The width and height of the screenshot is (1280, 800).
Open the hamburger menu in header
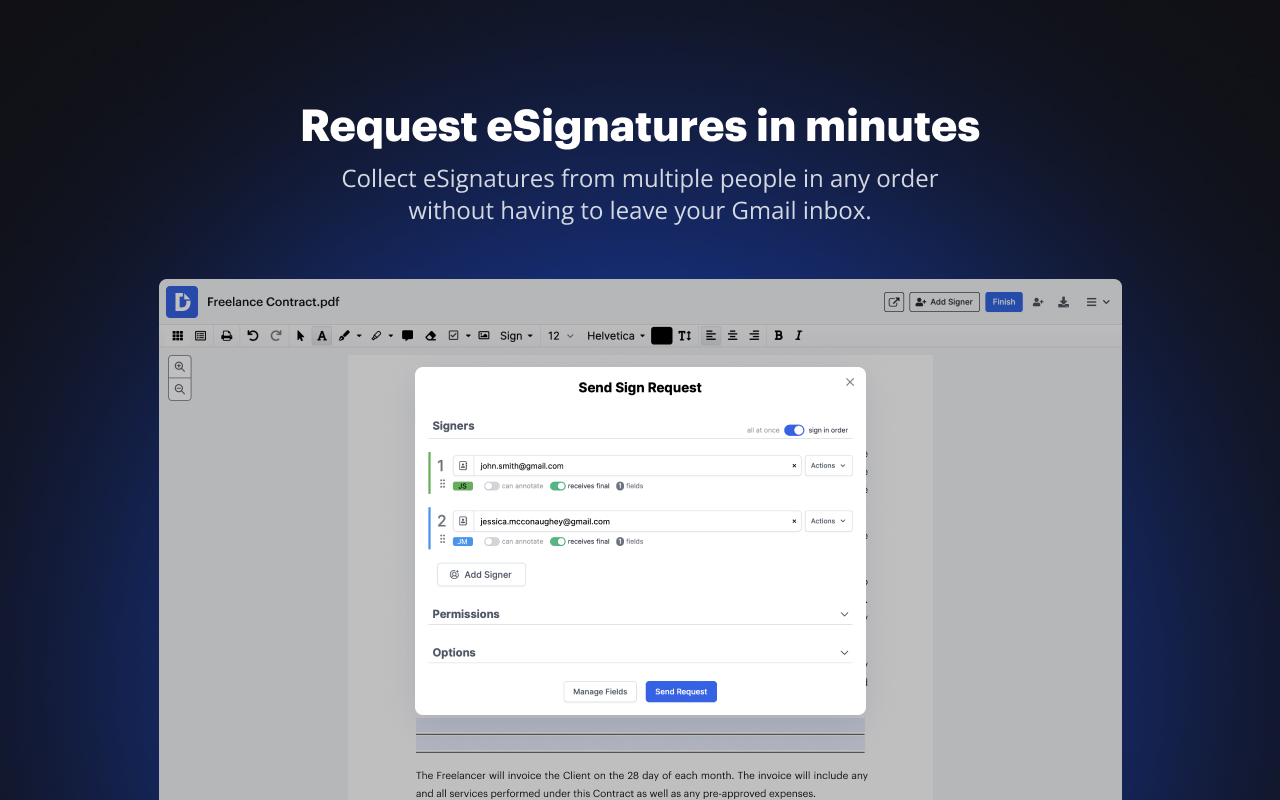point(1098,302)
